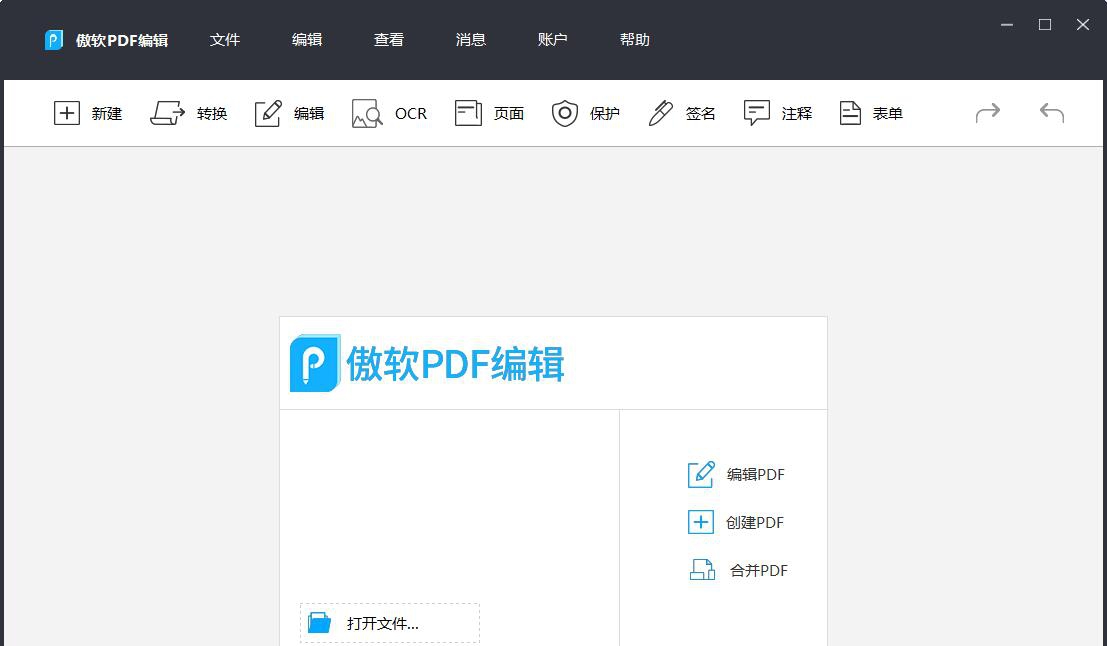This screenshot has width=1107, height=646.
Task: Open the 查看 view menu
Action: [x=389, y=40]
